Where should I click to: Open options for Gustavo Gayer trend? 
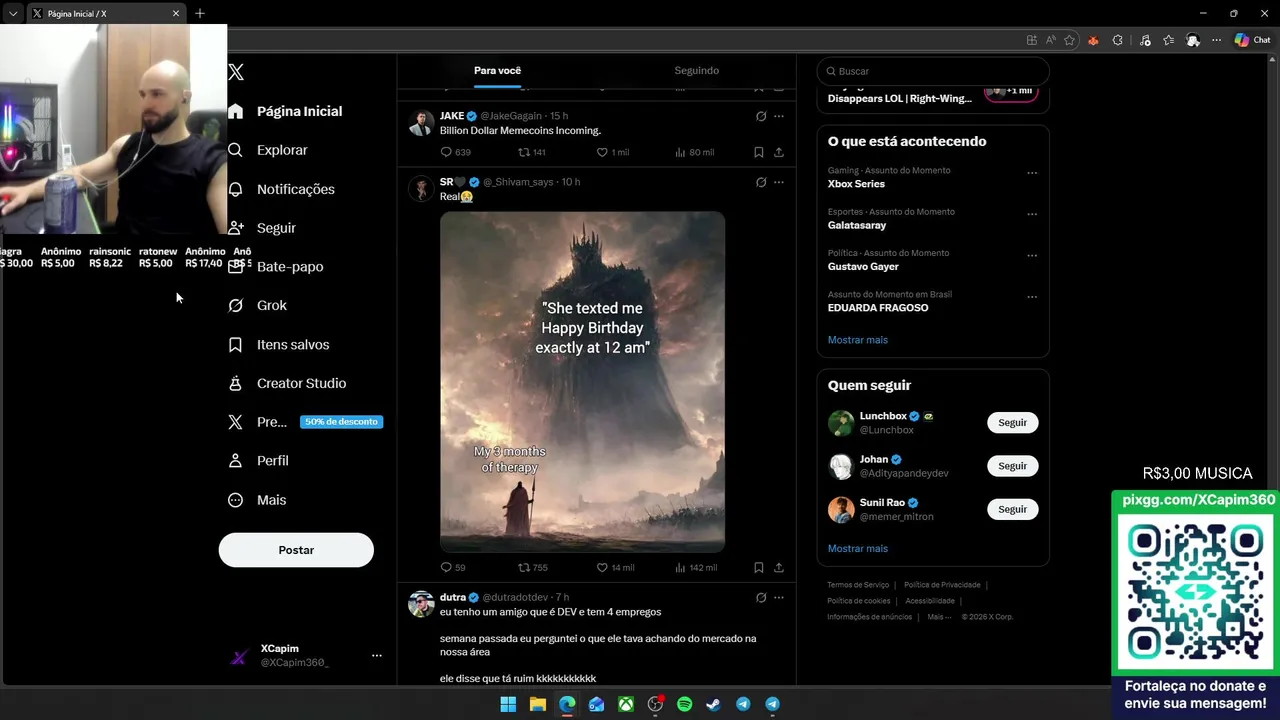[x=1032, y=256]
